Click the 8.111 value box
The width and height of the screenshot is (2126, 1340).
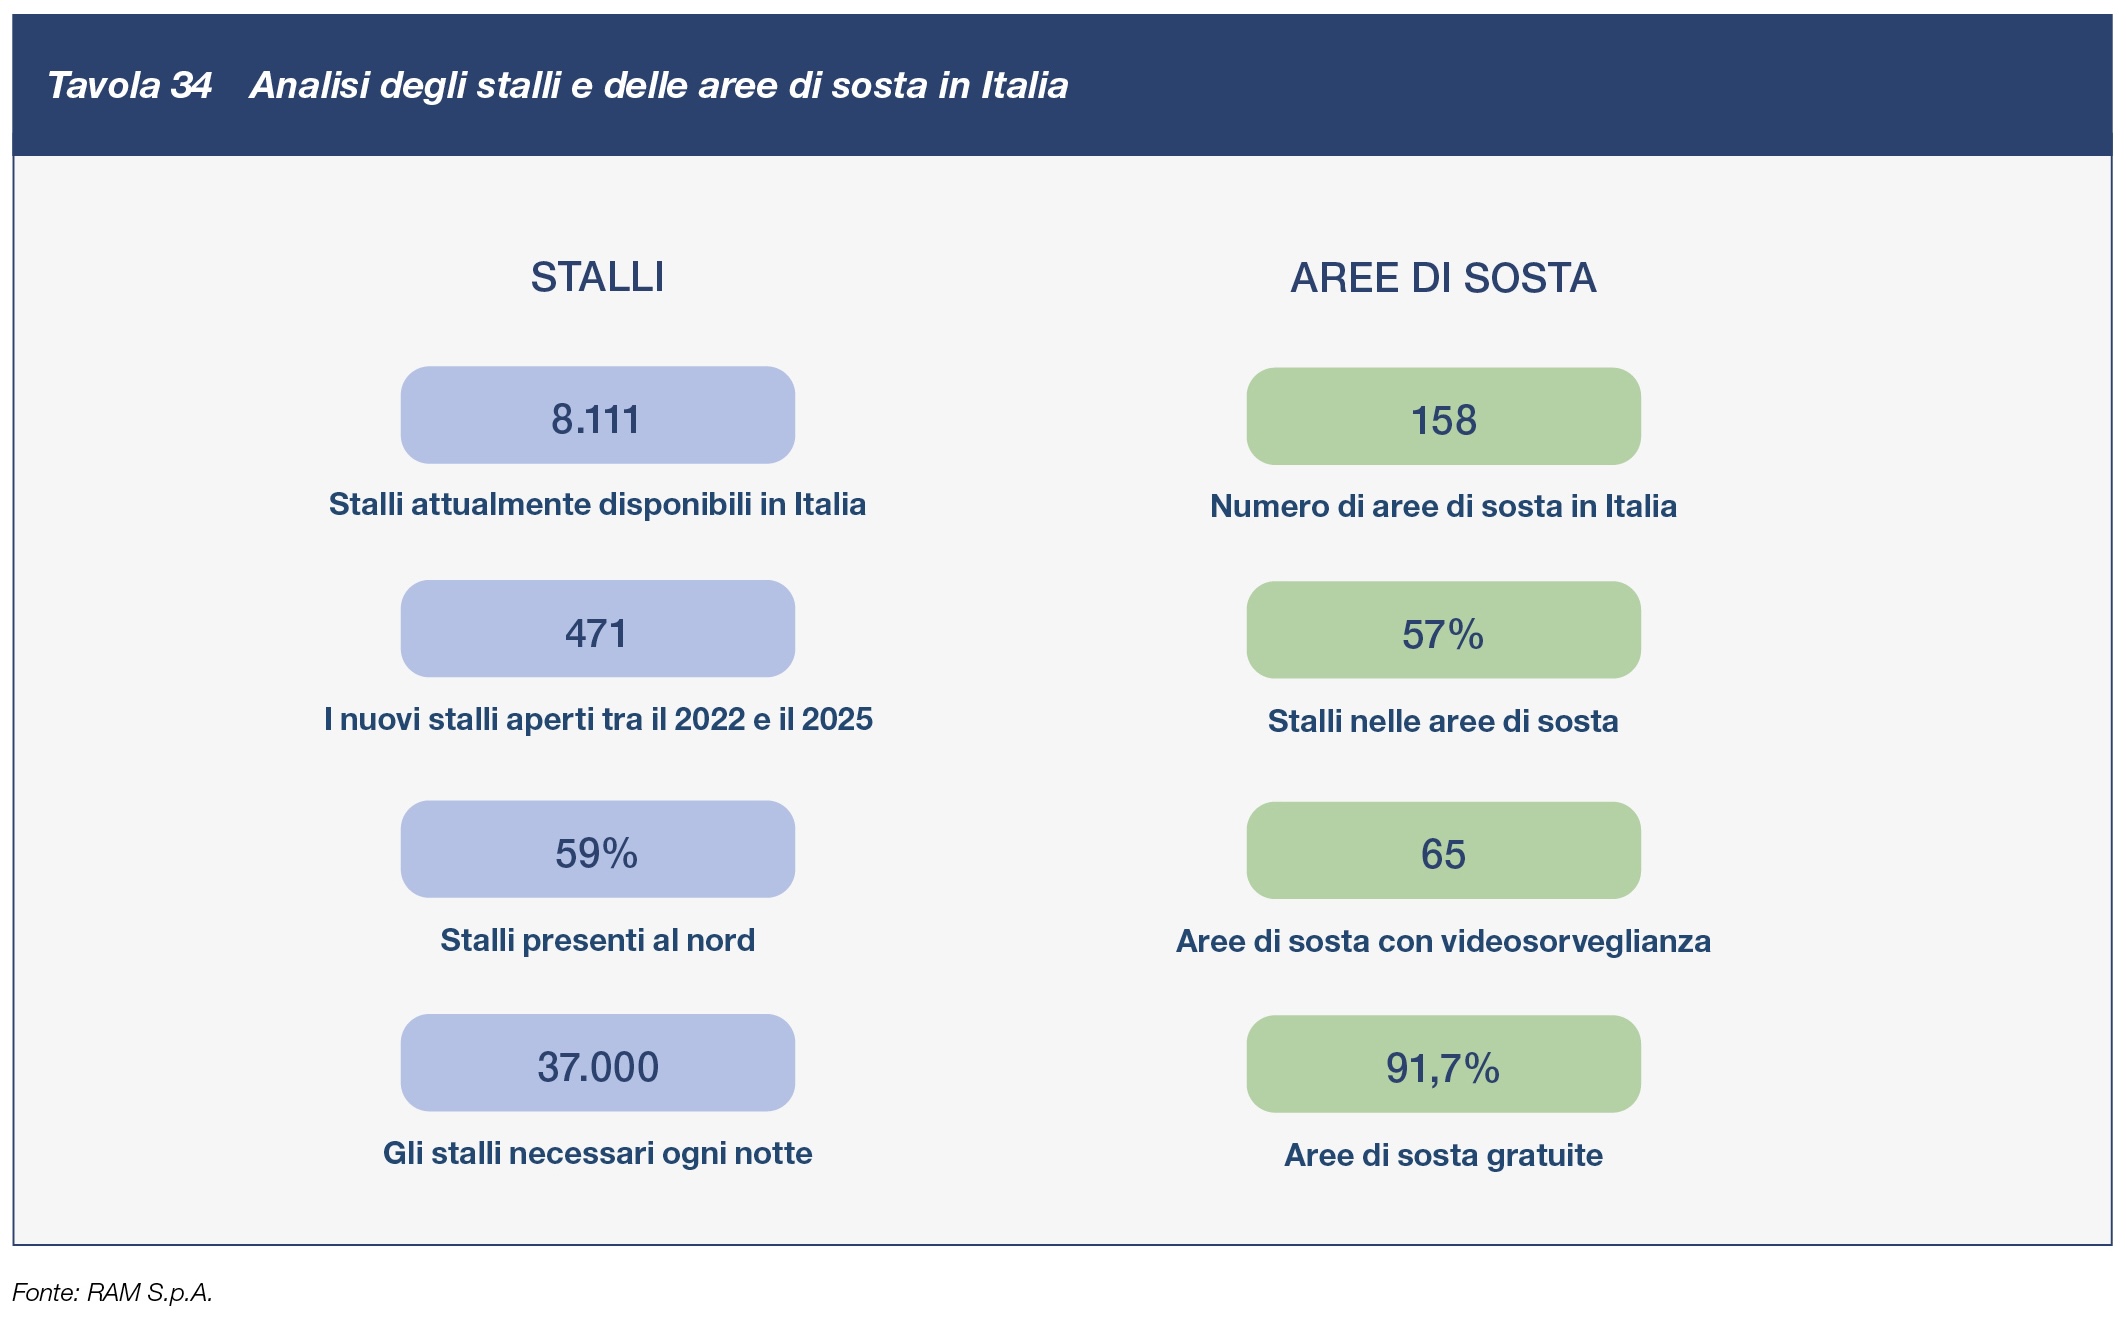(597, 416)
